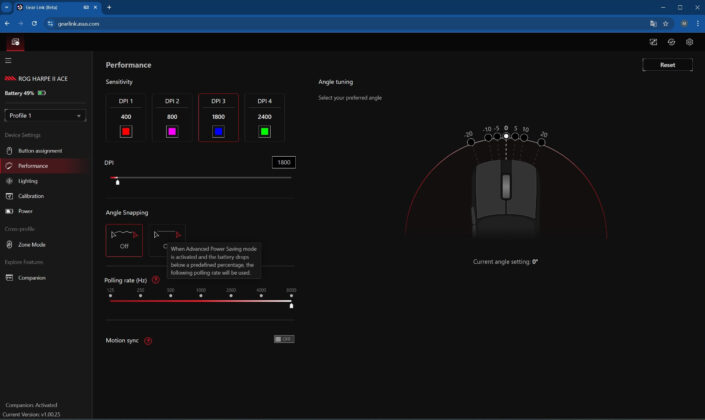The image size is (705, 420).
Task: Select the 20 degree angle tuning point
Action: [542, 142]
